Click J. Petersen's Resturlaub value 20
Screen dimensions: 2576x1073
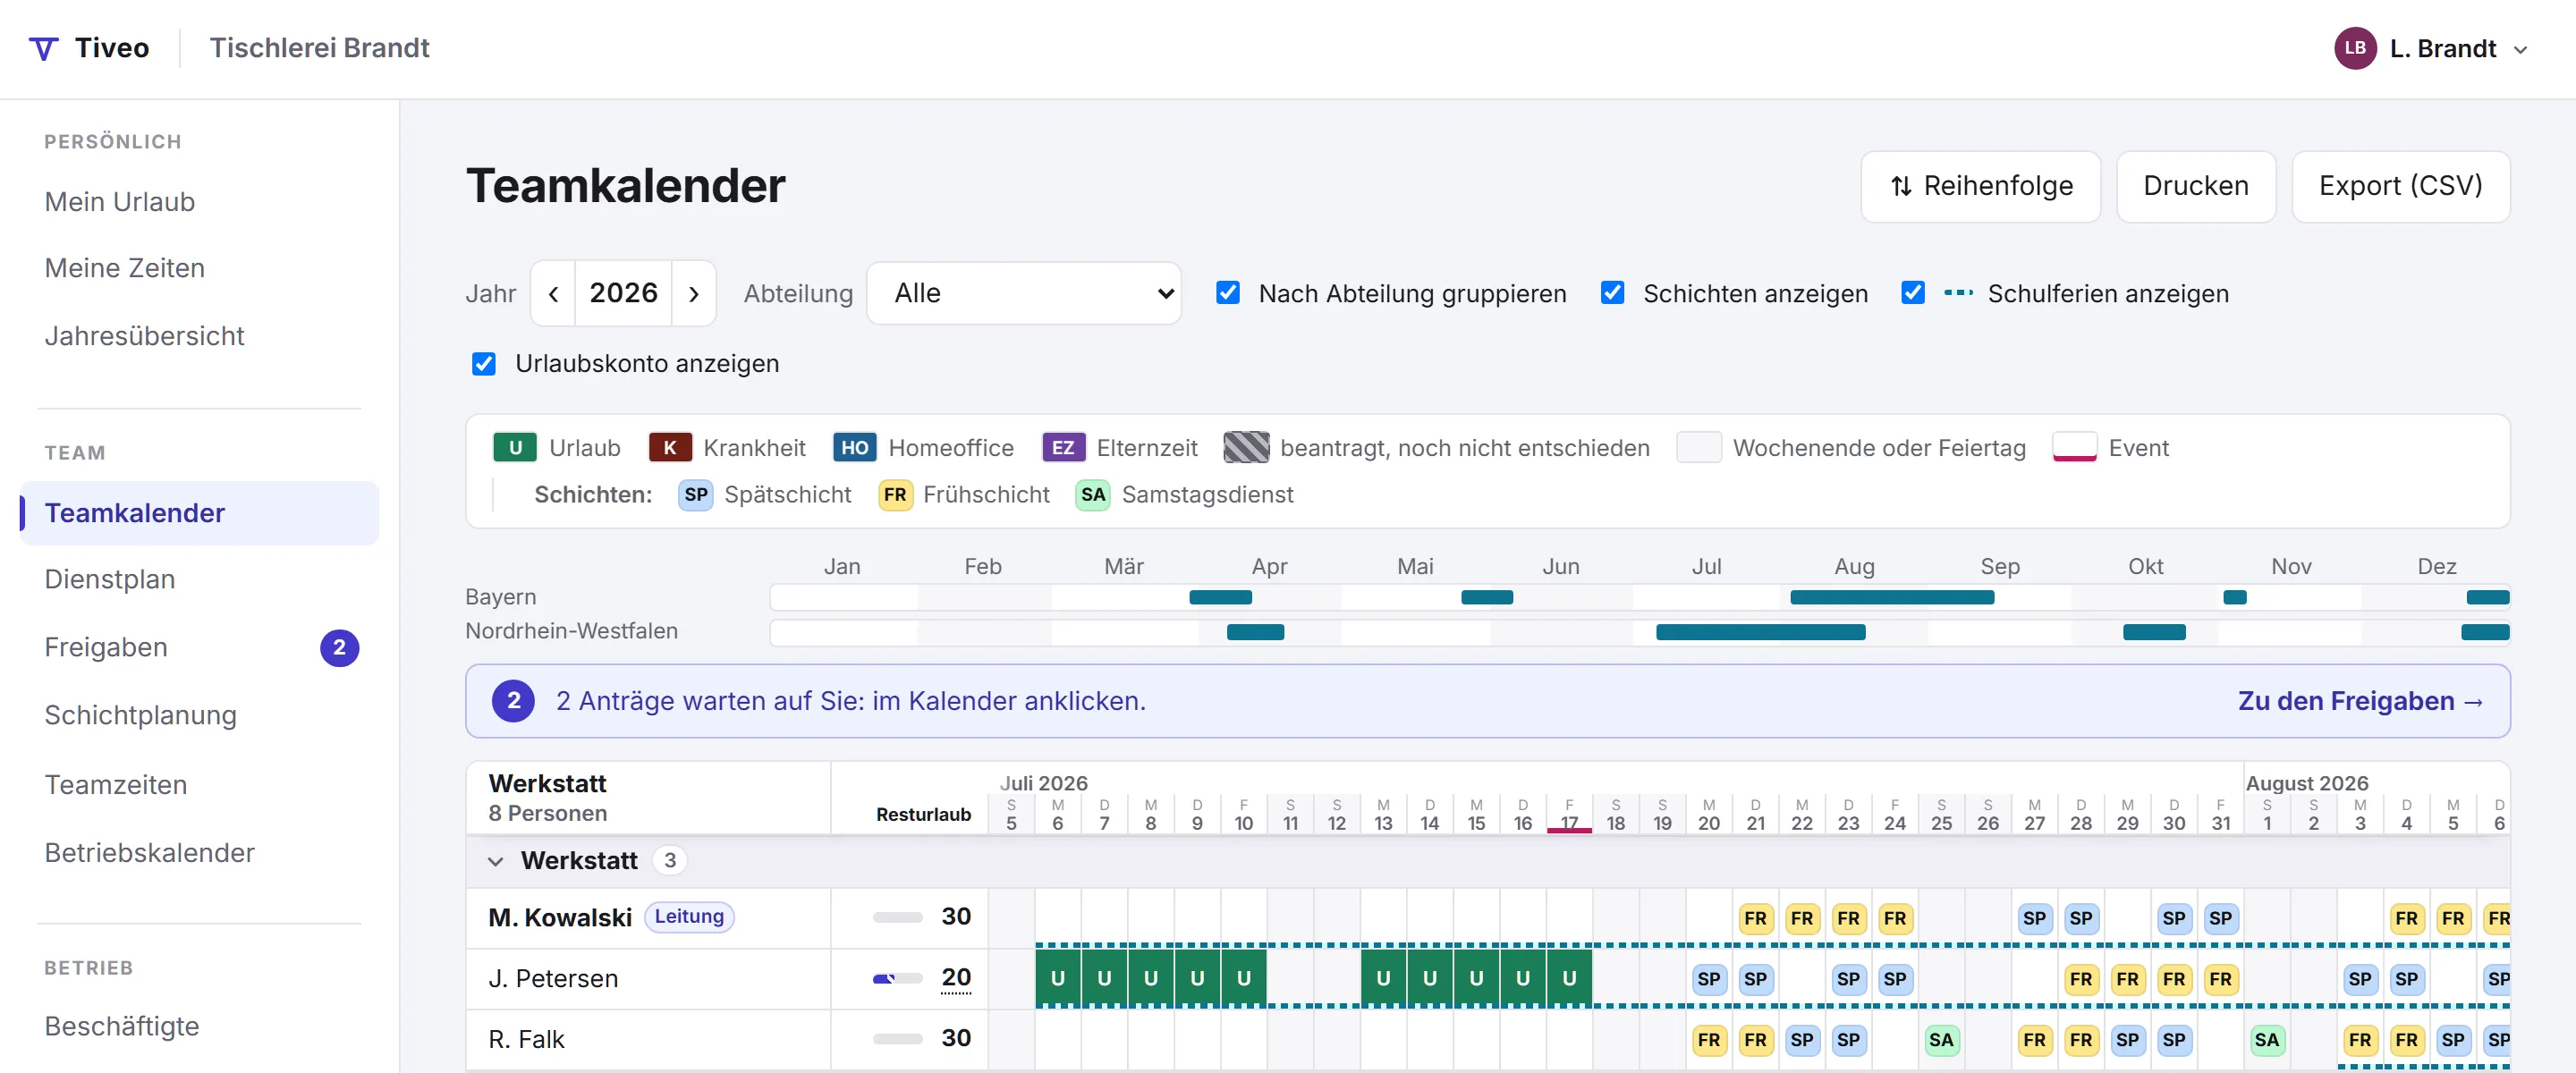[x=956, y=978]
